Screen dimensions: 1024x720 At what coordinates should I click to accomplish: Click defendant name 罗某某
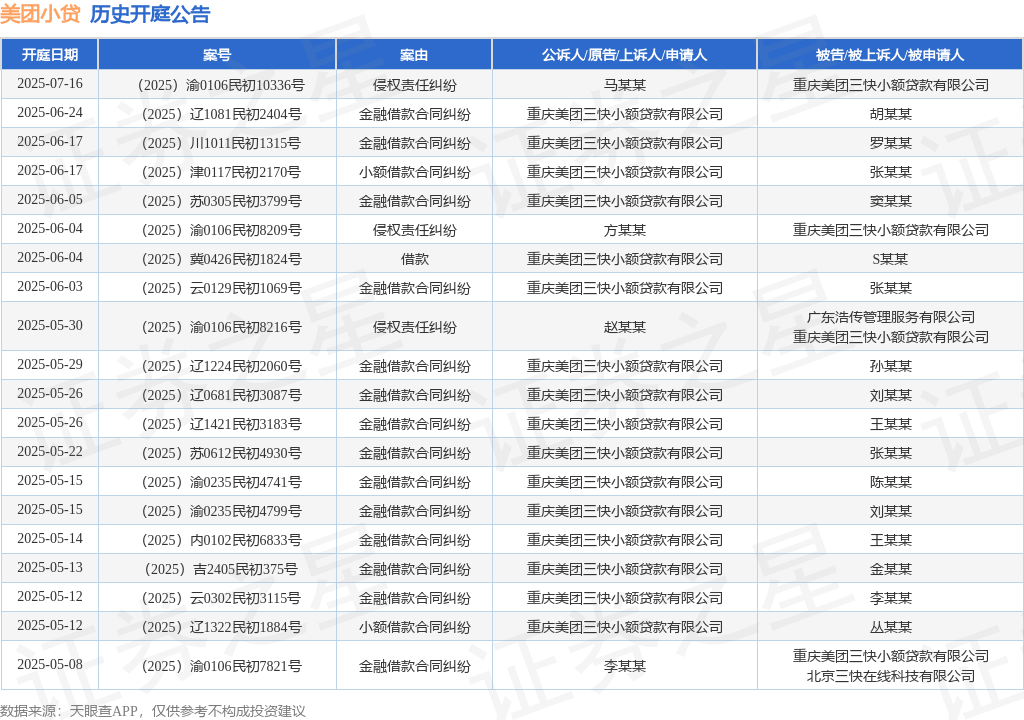(x=890, y=143)
